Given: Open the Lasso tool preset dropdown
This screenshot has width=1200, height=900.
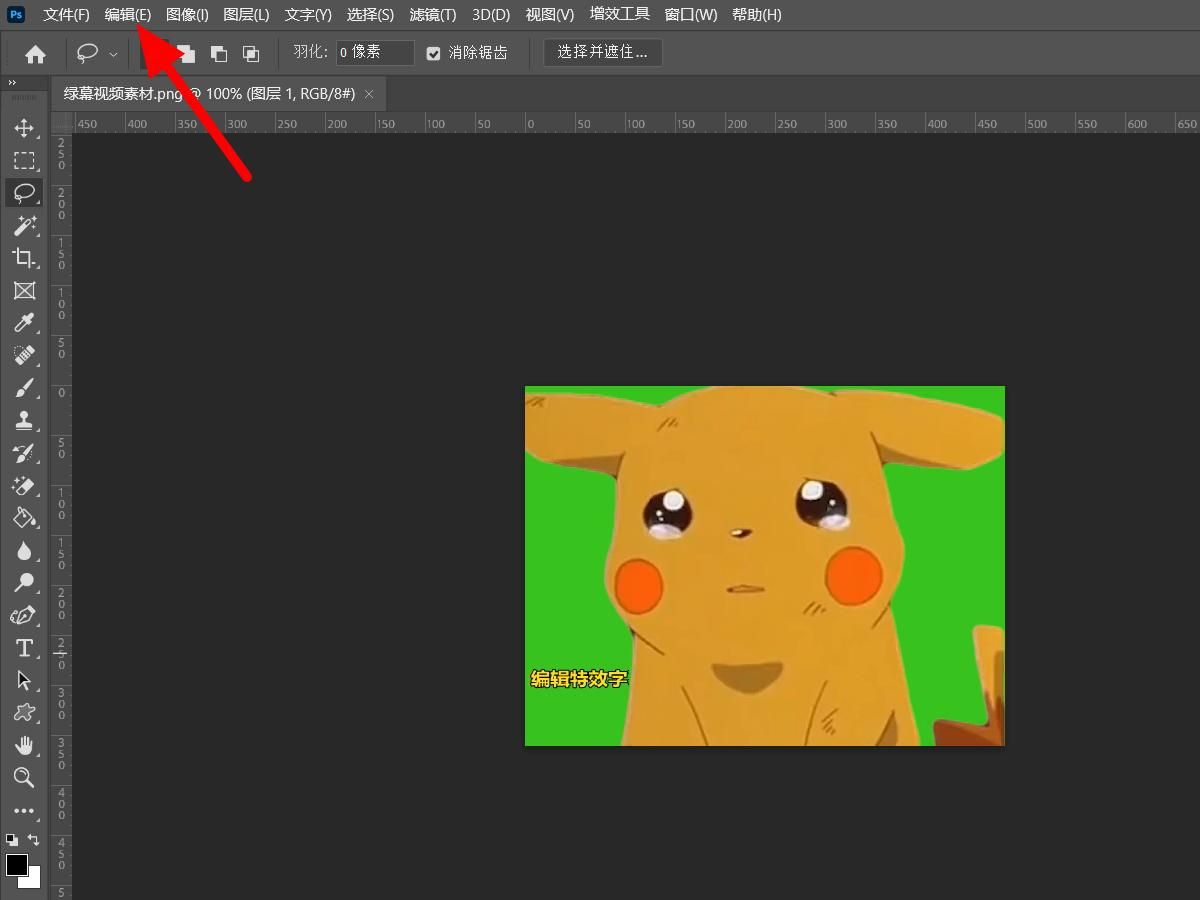Looking at the screenshot, I should 113,53.
